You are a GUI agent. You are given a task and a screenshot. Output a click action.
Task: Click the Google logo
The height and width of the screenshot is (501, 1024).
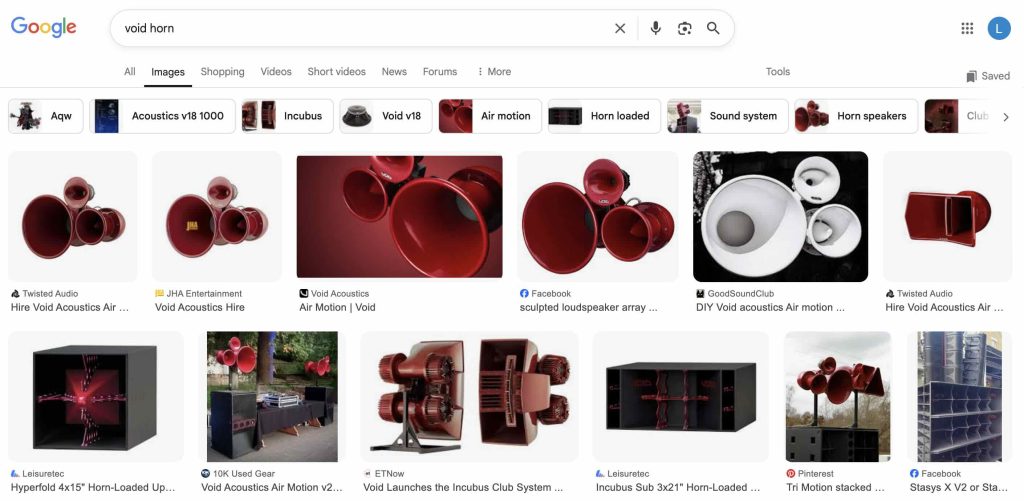44,28
